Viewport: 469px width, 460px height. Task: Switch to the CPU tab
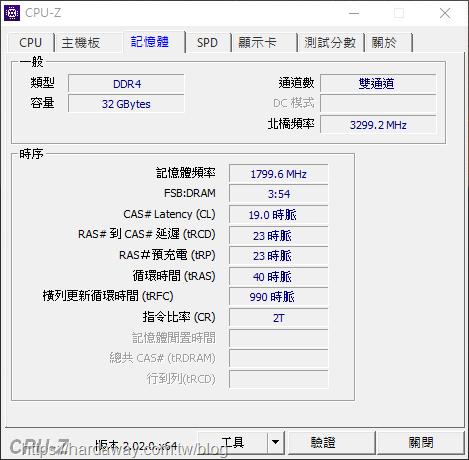30,43
